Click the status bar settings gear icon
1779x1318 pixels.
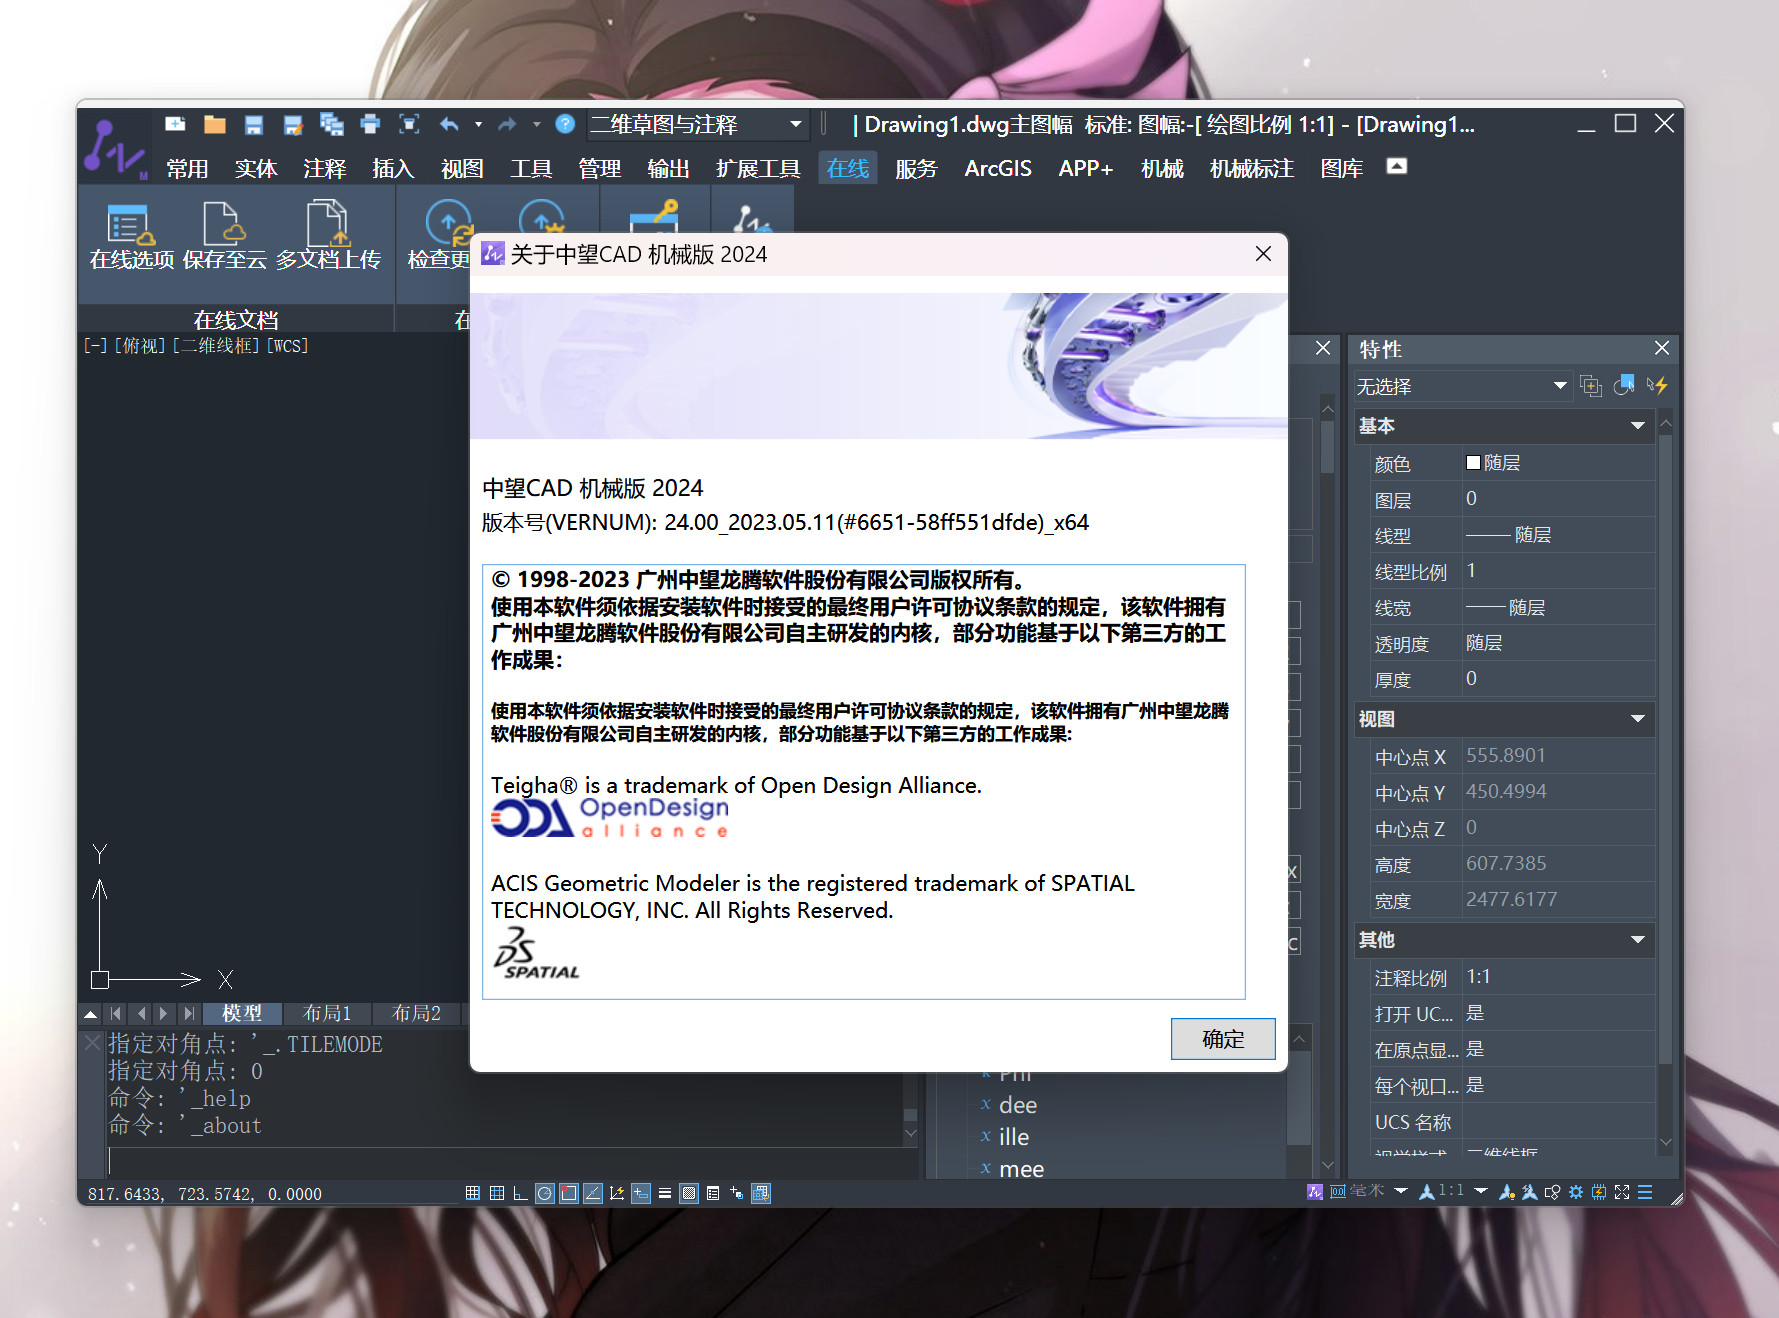pyautogui.click(x=1576, y=1192)
